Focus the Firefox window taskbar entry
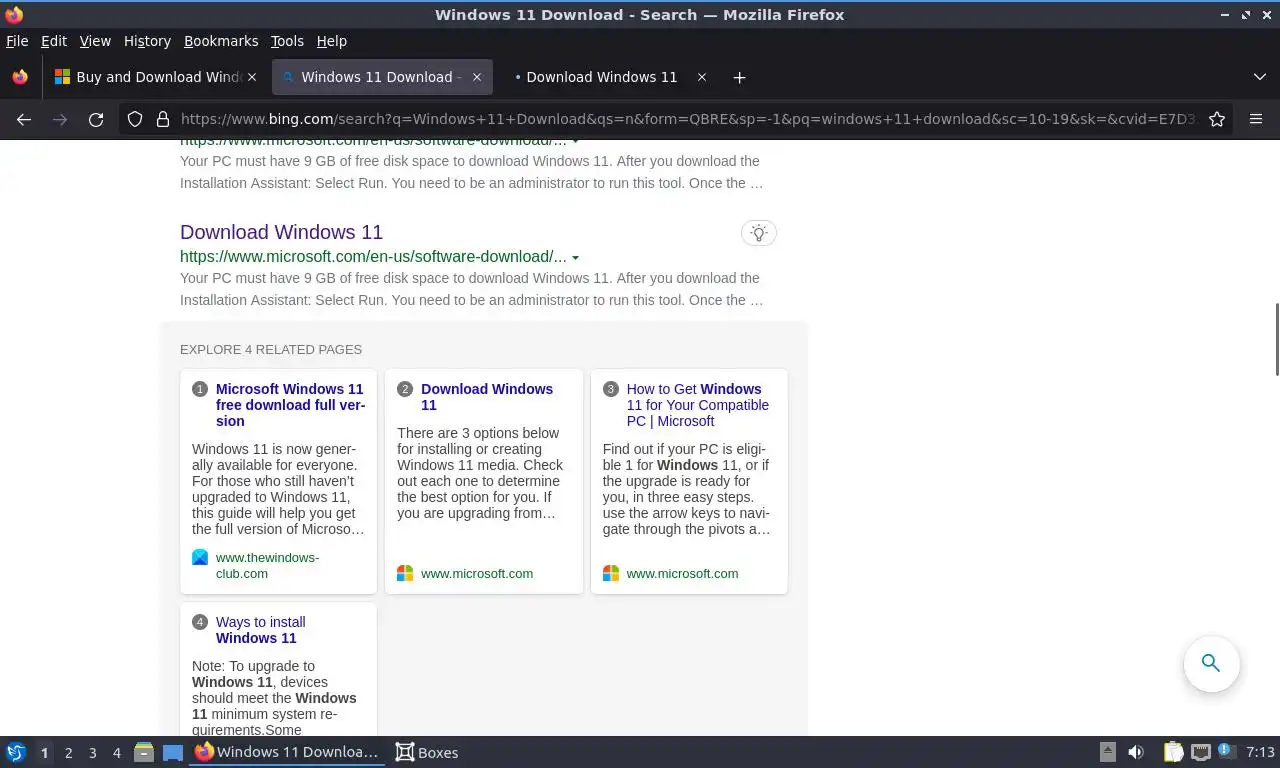The width and height of the screenshot is (1280, 768). 287,752
